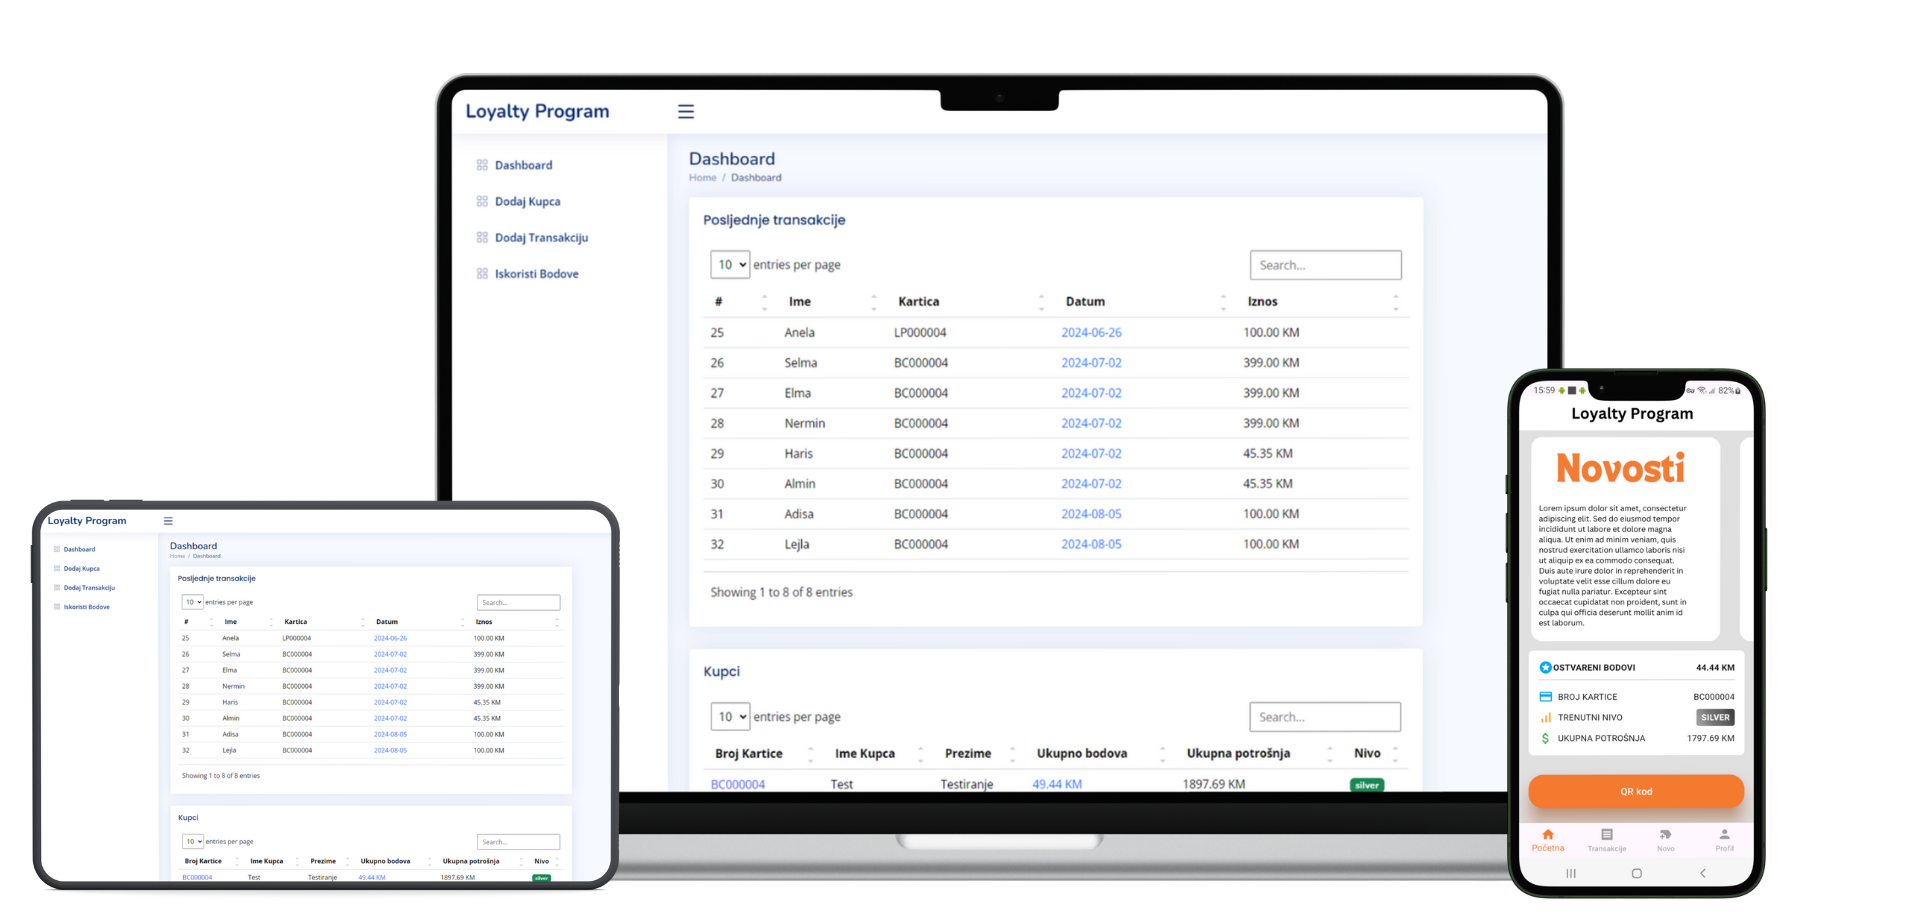Viewport: 1920px width, 920px height.
Task: Click the Selma name cell on tablet
Action: click(231, 654)
